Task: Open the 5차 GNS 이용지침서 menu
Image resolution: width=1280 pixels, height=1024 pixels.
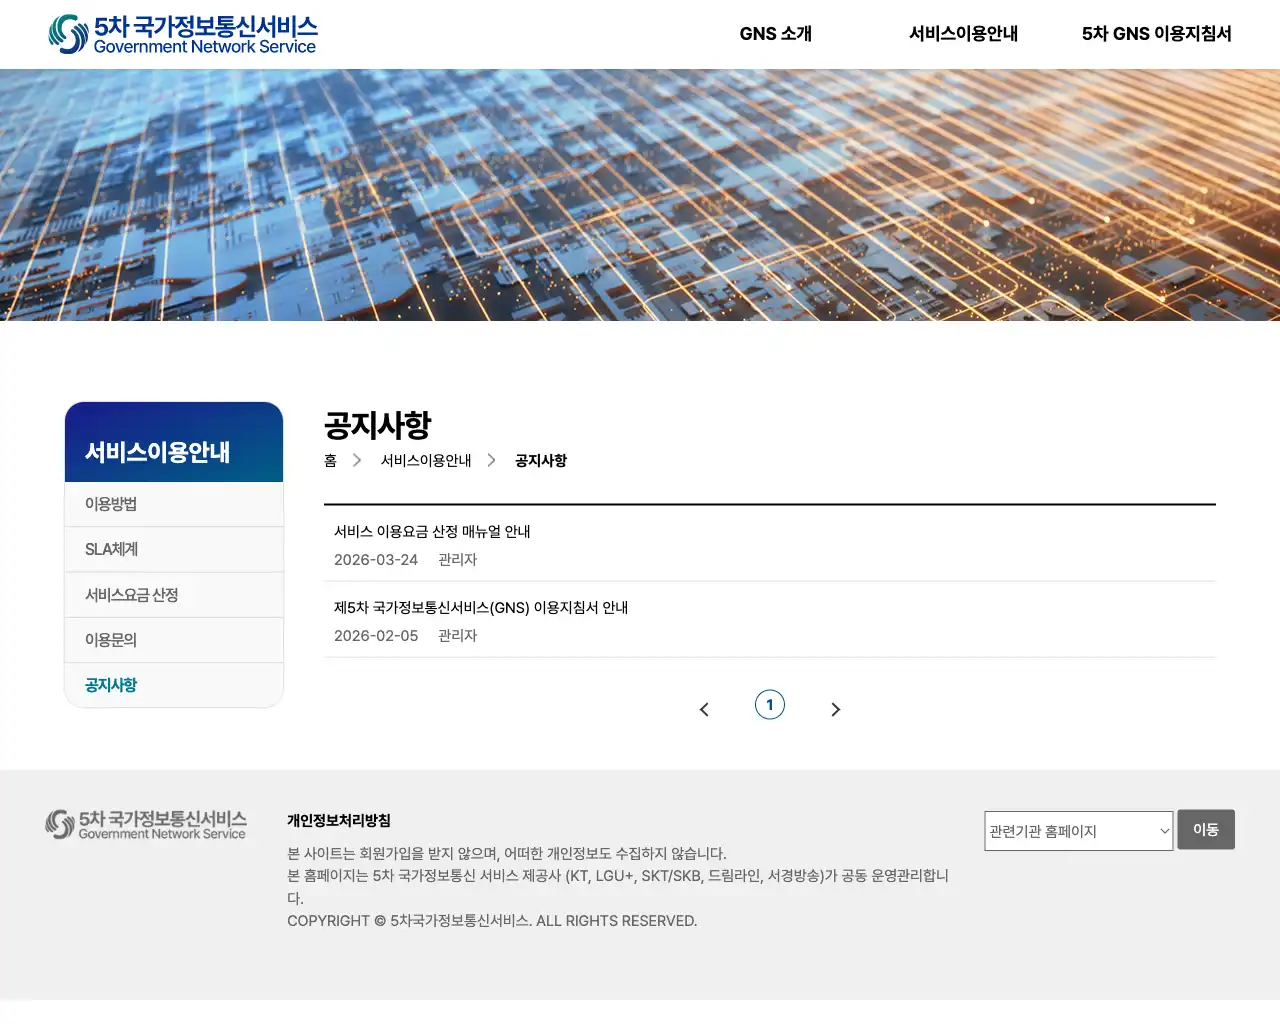Action: (x=1156, y=33)
